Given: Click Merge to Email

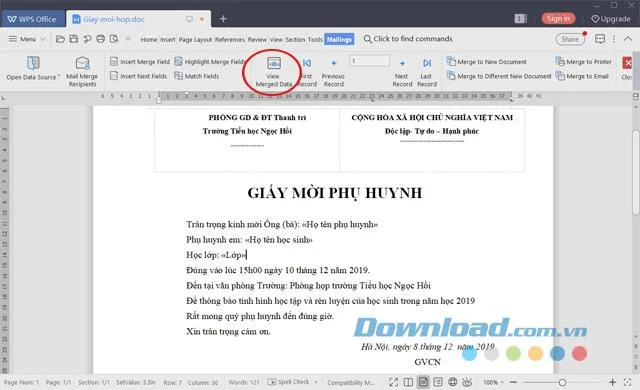Looking at the screenshot, I should click(582, 76).
